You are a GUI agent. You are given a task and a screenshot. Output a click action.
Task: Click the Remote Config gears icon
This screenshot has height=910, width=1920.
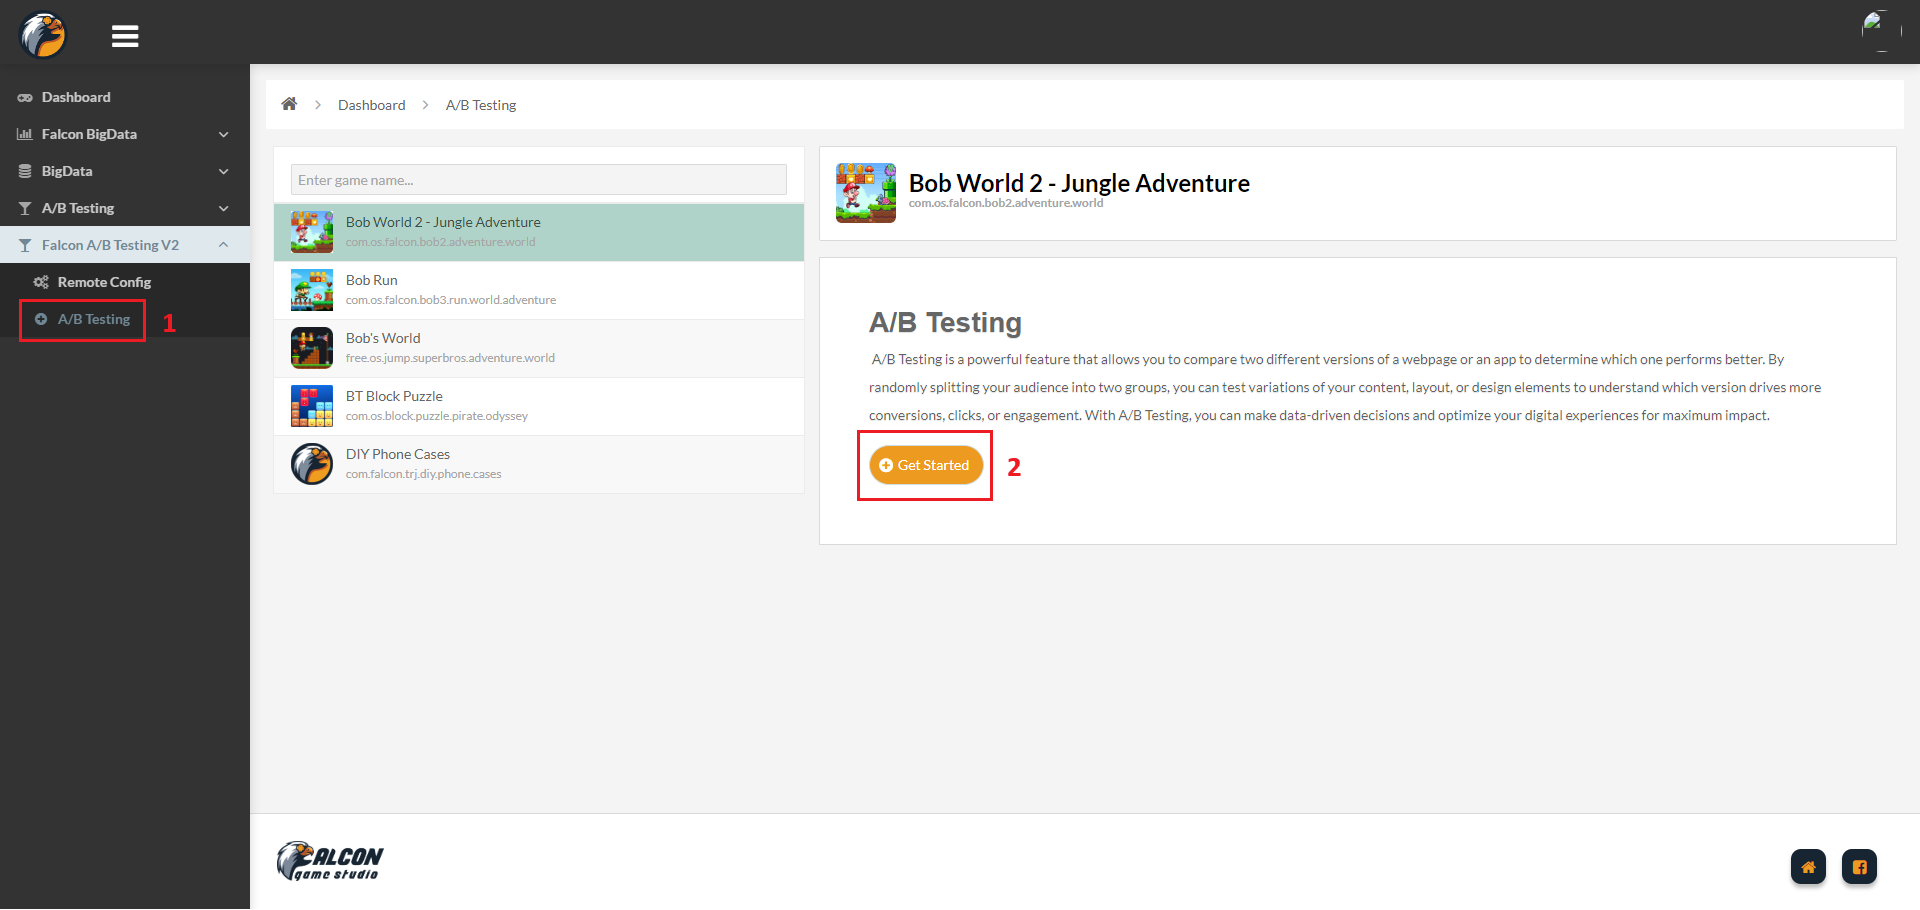point(41,282)
